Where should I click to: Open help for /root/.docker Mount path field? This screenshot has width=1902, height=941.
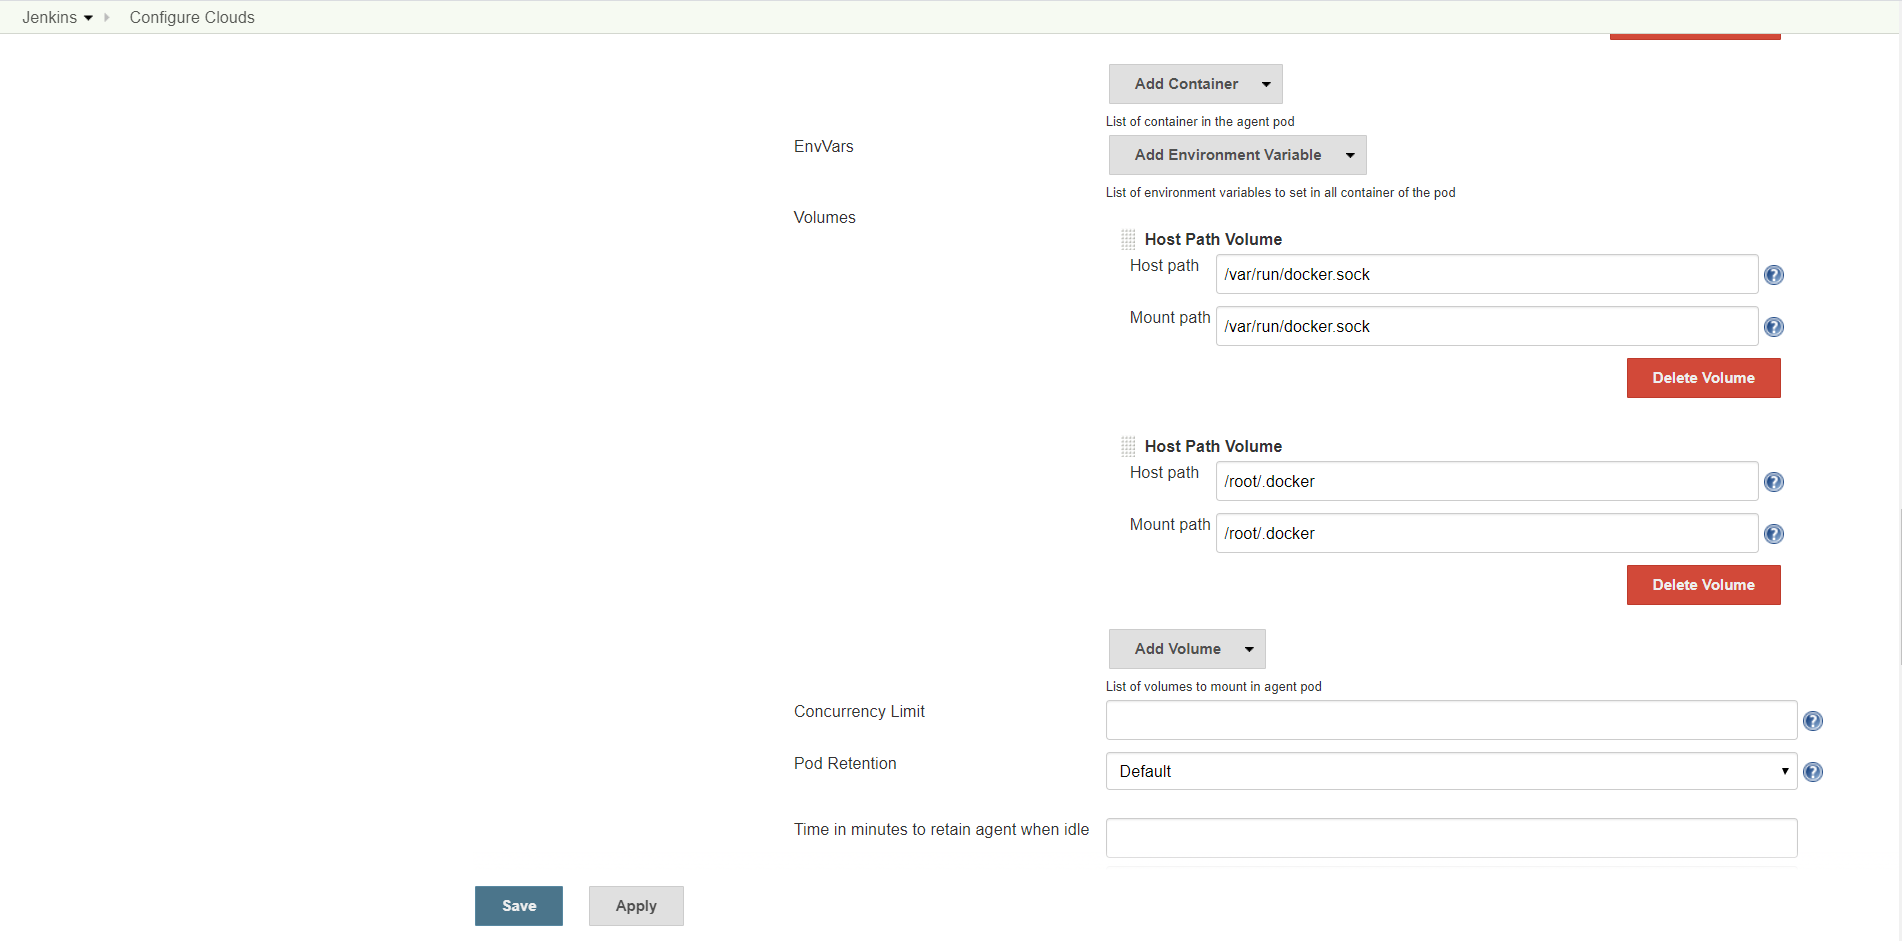1774,534
